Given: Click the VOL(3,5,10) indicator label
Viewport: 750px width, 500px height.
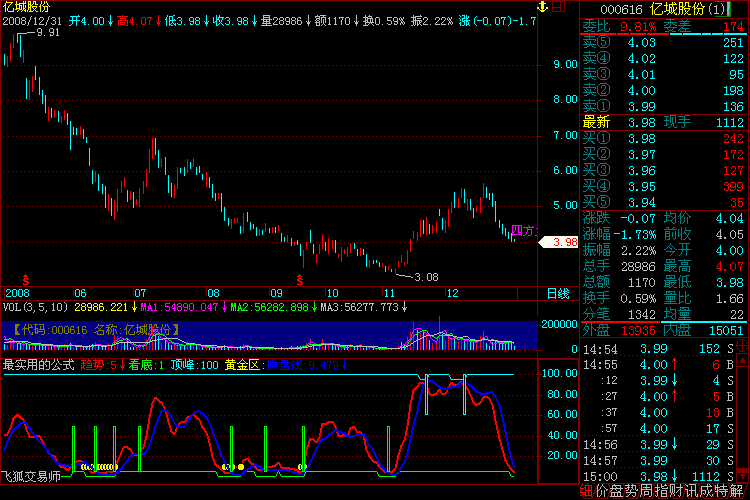Looking at the screenshot, I should [35, 307].
